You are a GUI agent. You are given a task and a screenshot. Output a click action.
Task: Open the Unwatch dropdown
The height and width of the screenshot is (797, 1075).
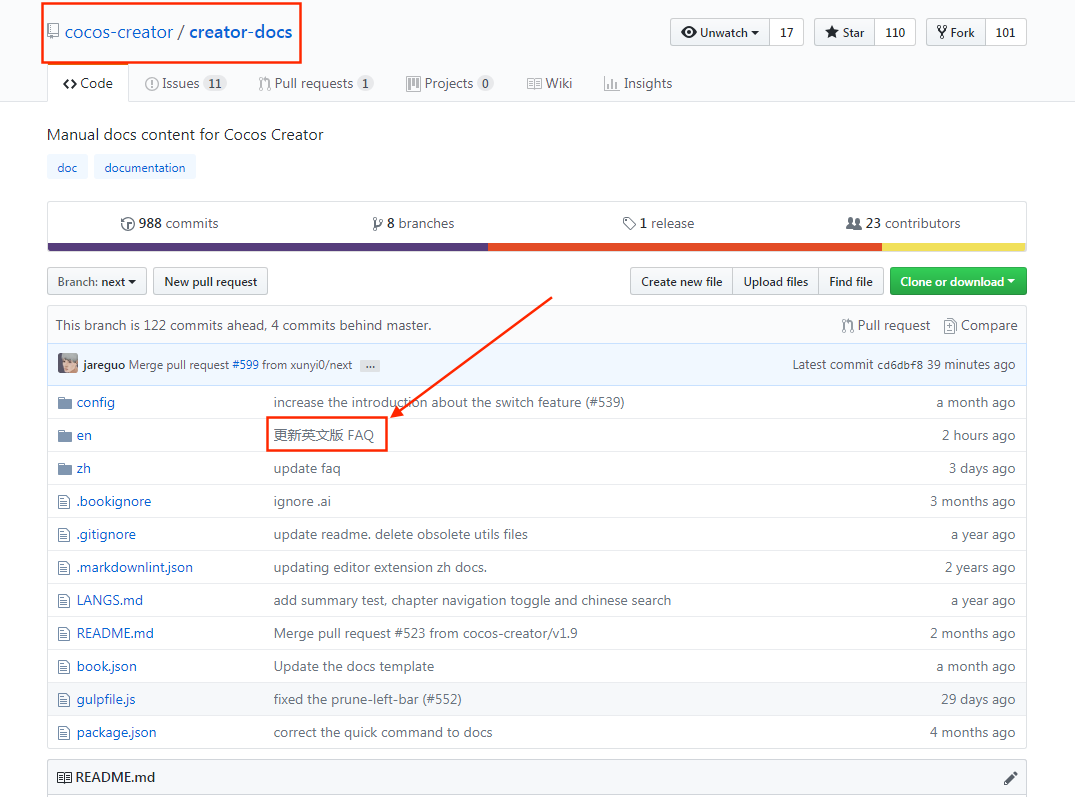click(x=720, y=32)
